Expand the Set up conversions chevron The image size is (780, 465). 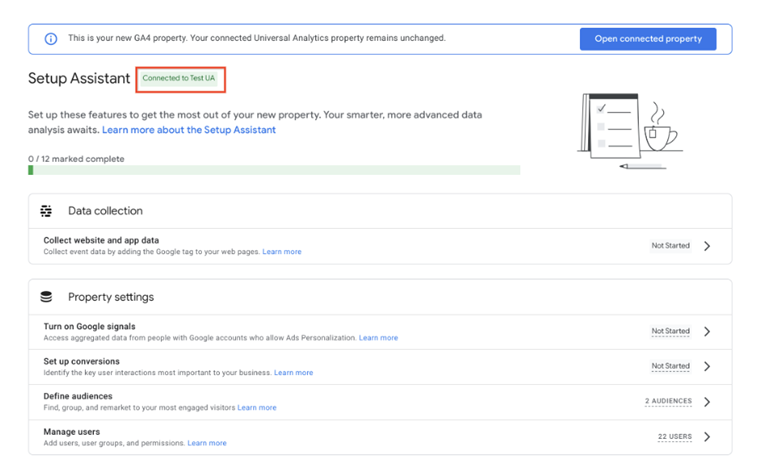(707, 366)
